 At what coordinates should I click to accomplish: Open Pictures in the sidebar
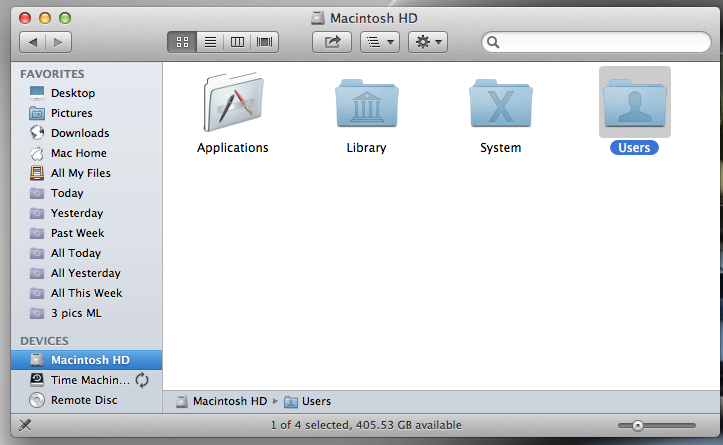87,113
